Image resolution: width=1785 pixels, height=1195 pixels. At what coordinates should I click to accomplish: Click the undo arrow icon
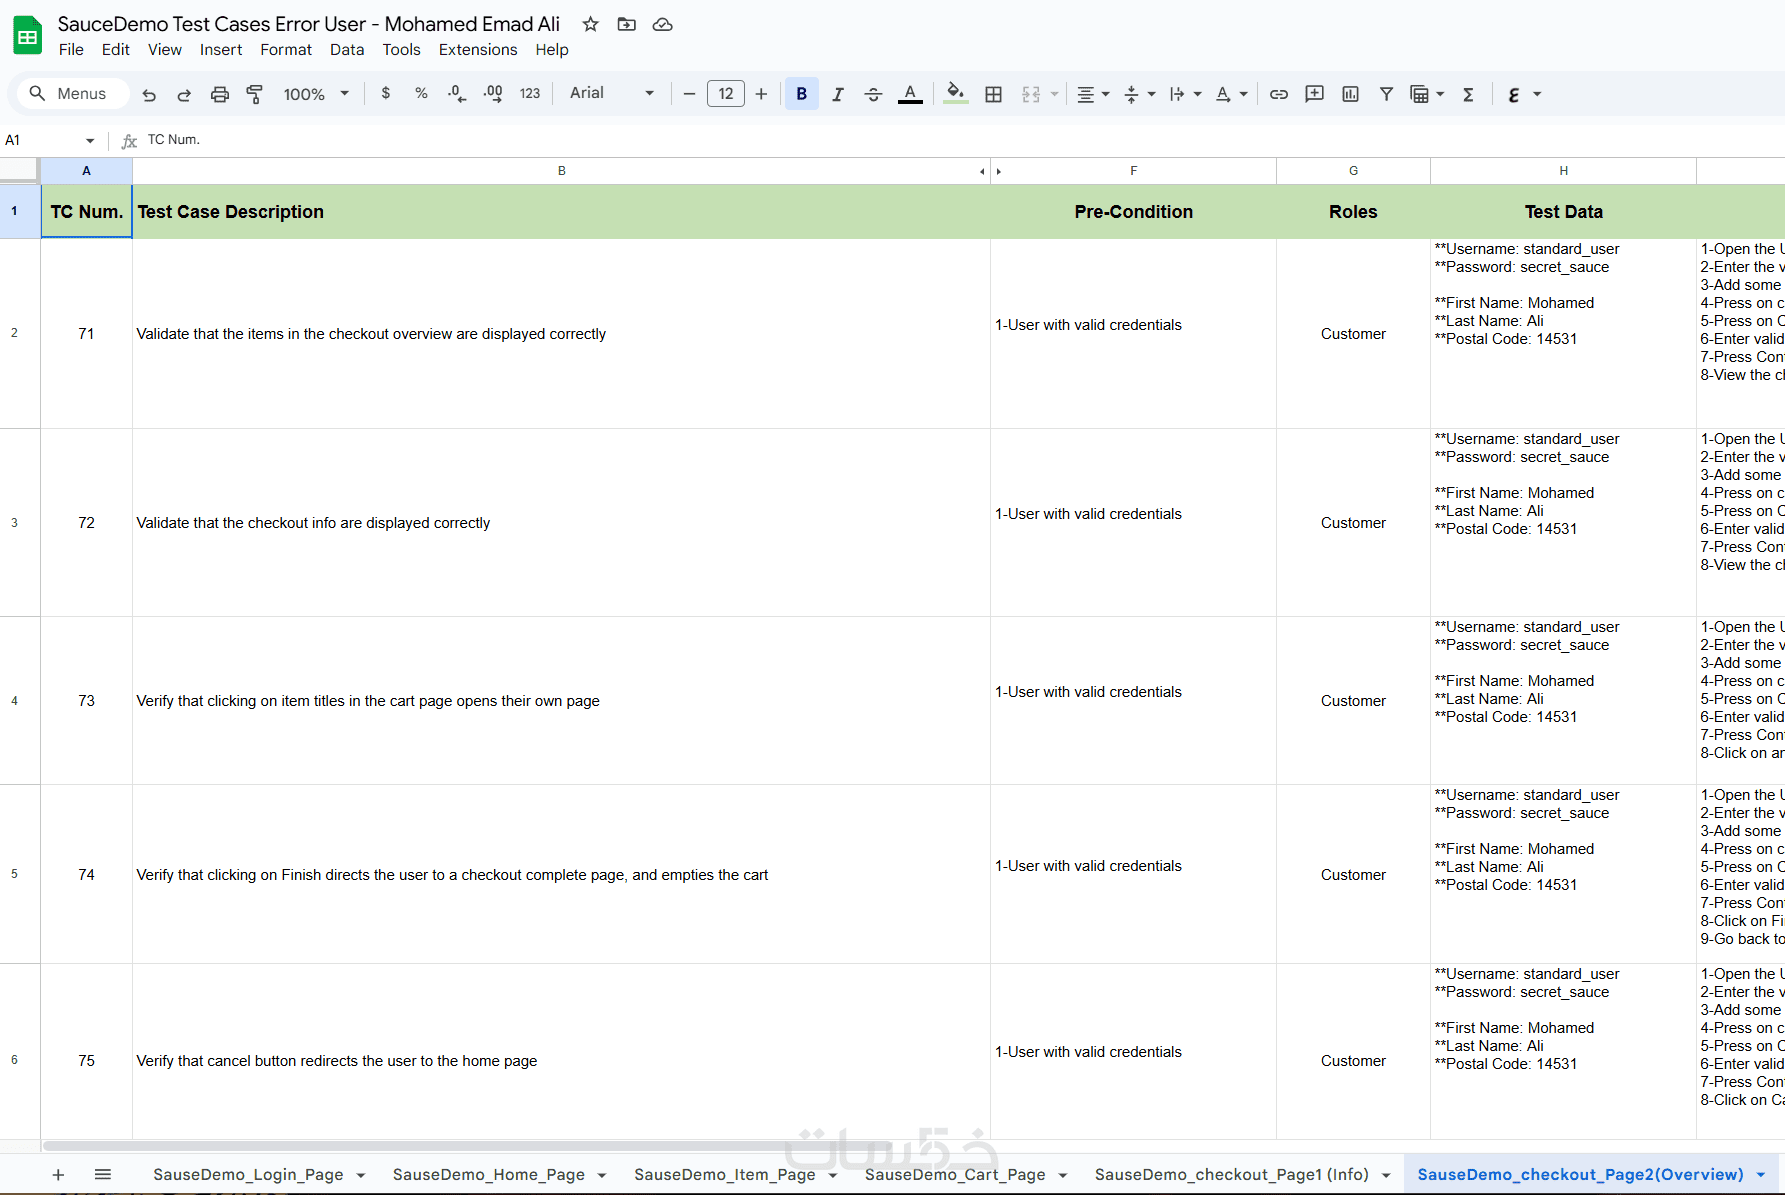pyautogui.click(x=149, y=94)
